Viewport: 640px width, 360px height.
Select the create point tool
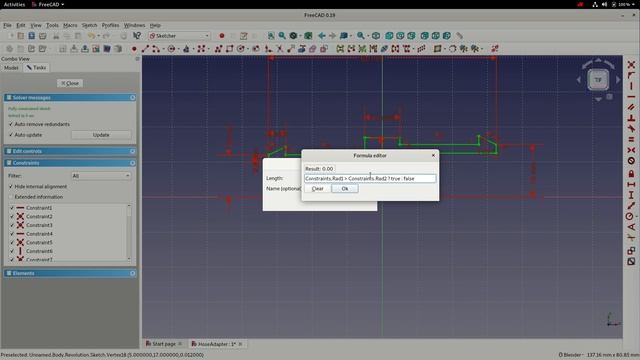tap(134, 49)
